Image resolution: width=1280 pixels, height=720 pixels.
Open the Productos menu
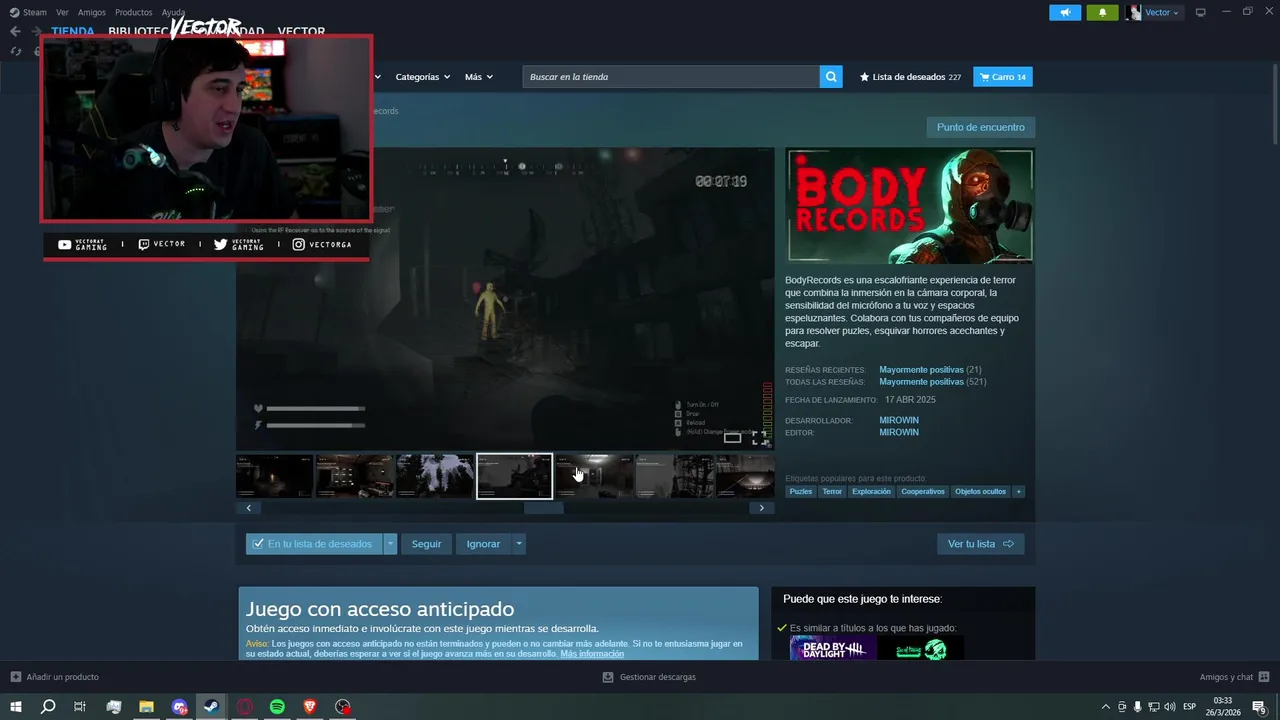(x=134, y=12)
